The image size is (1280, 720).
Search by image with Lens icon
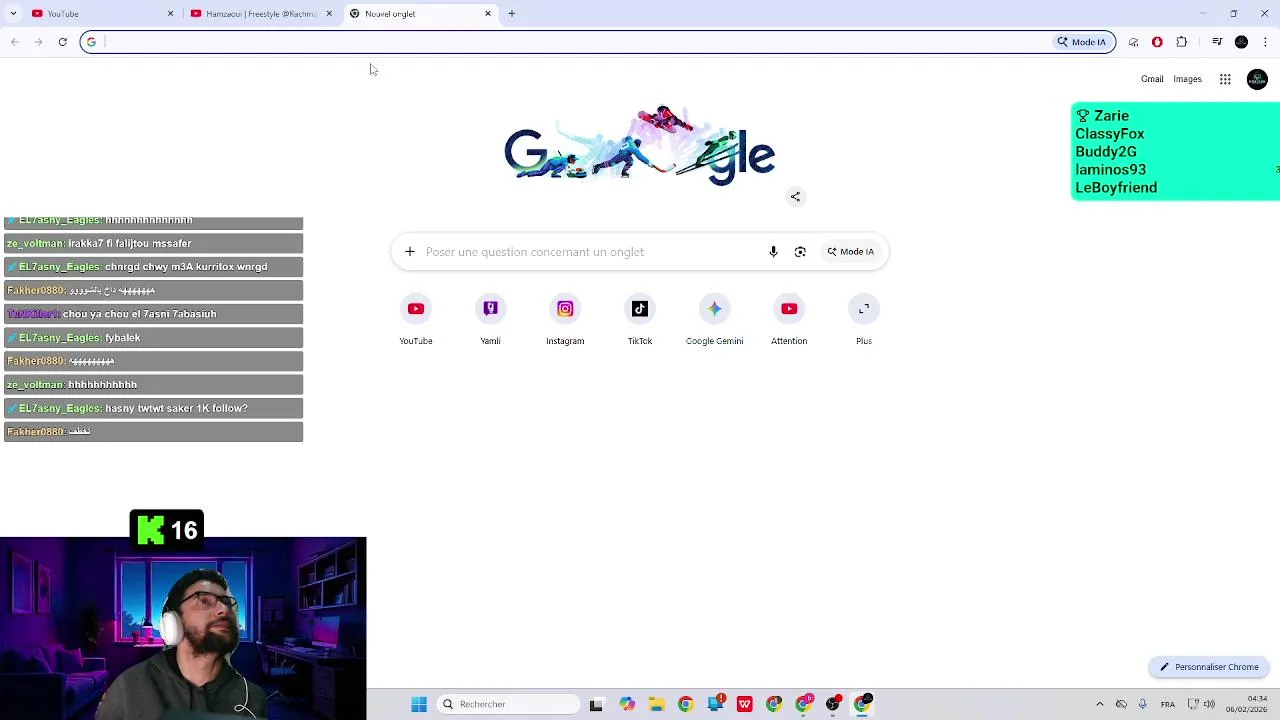800,252
